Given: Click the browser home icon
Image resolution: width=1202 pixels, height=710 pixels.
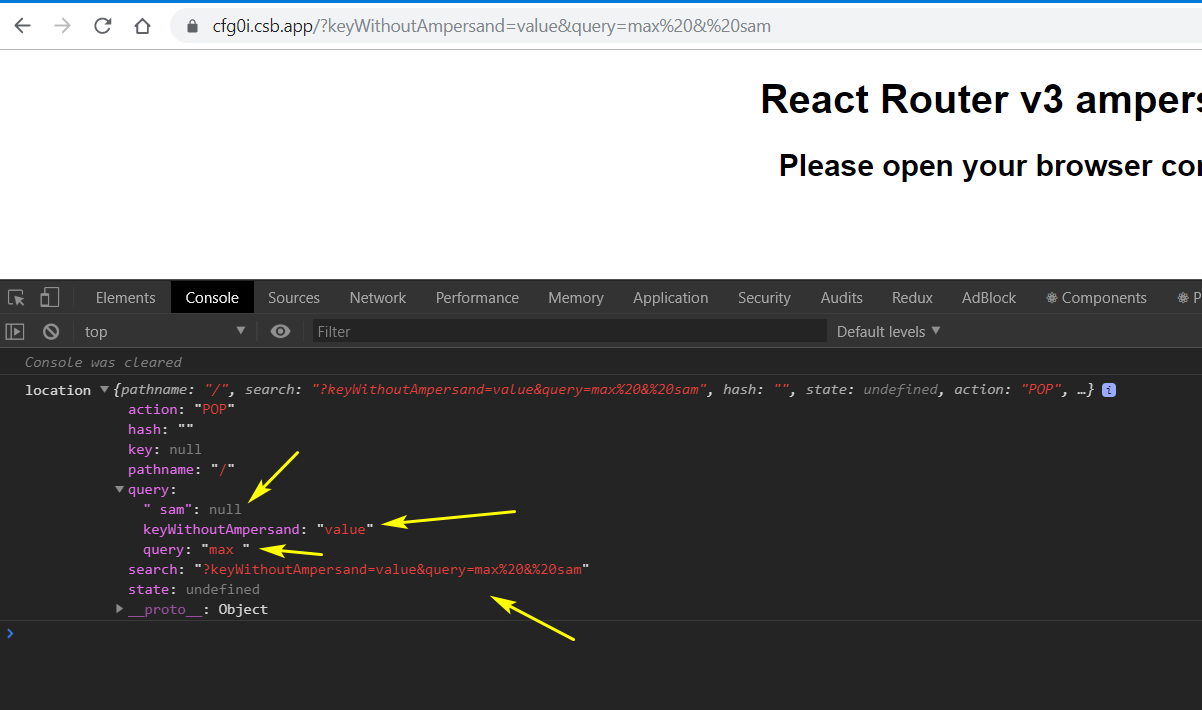Looking at the screenshot, I should pyautogui.click(x=142, y=25).
